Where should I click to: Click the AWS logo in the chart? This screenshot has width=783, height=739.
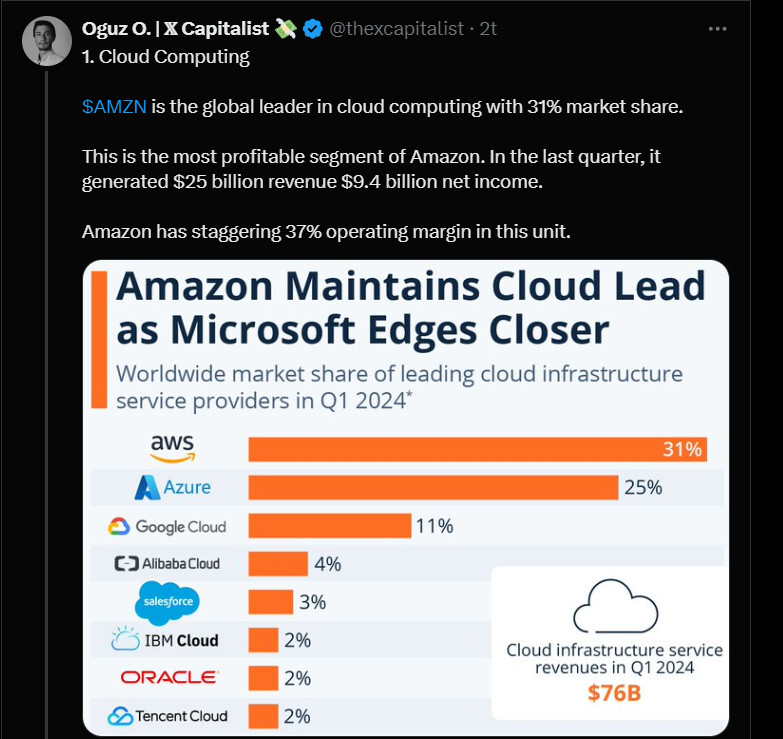[x=172, y=447]
